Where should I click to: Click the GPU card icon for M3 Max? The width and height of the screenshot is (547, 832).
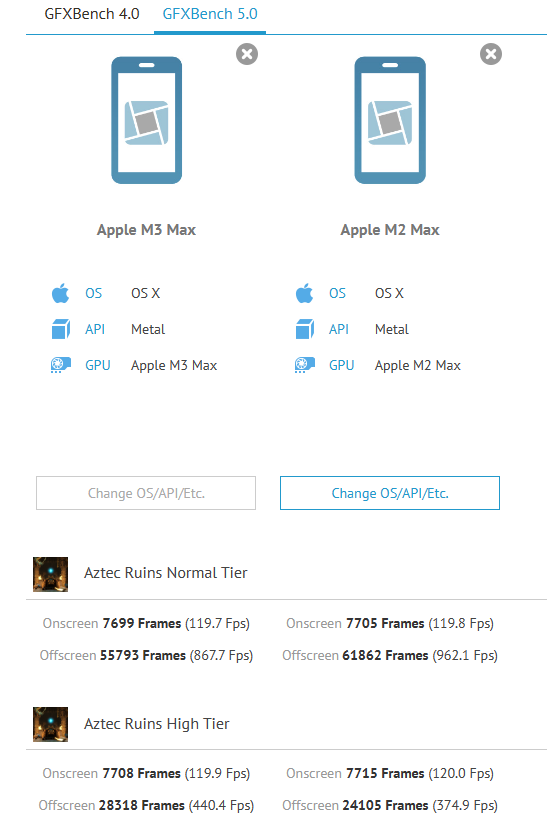click(x=60, y=365)
